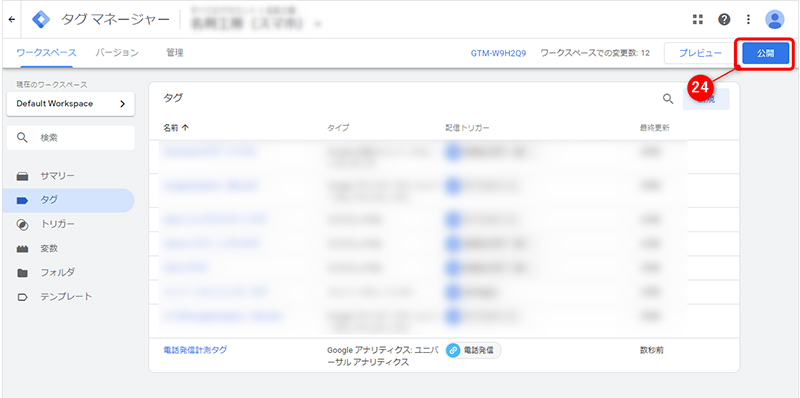Click the トリガー sidebar icon
The width and height of the screenshot is (800, 398).
point(22,225)
